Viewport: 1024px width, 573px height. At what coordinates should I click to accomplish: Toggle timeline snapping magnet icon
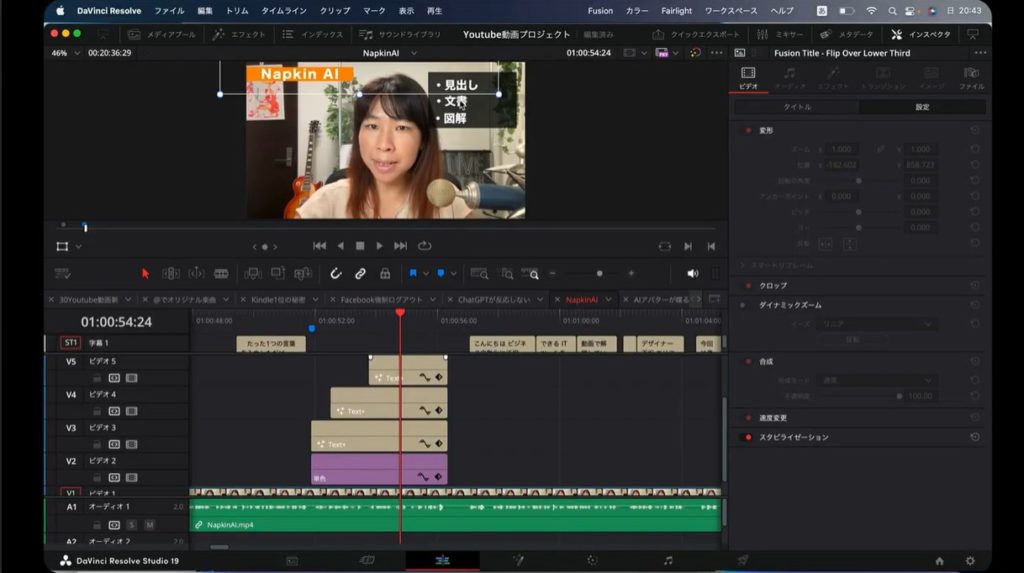(x=336, y=273)
